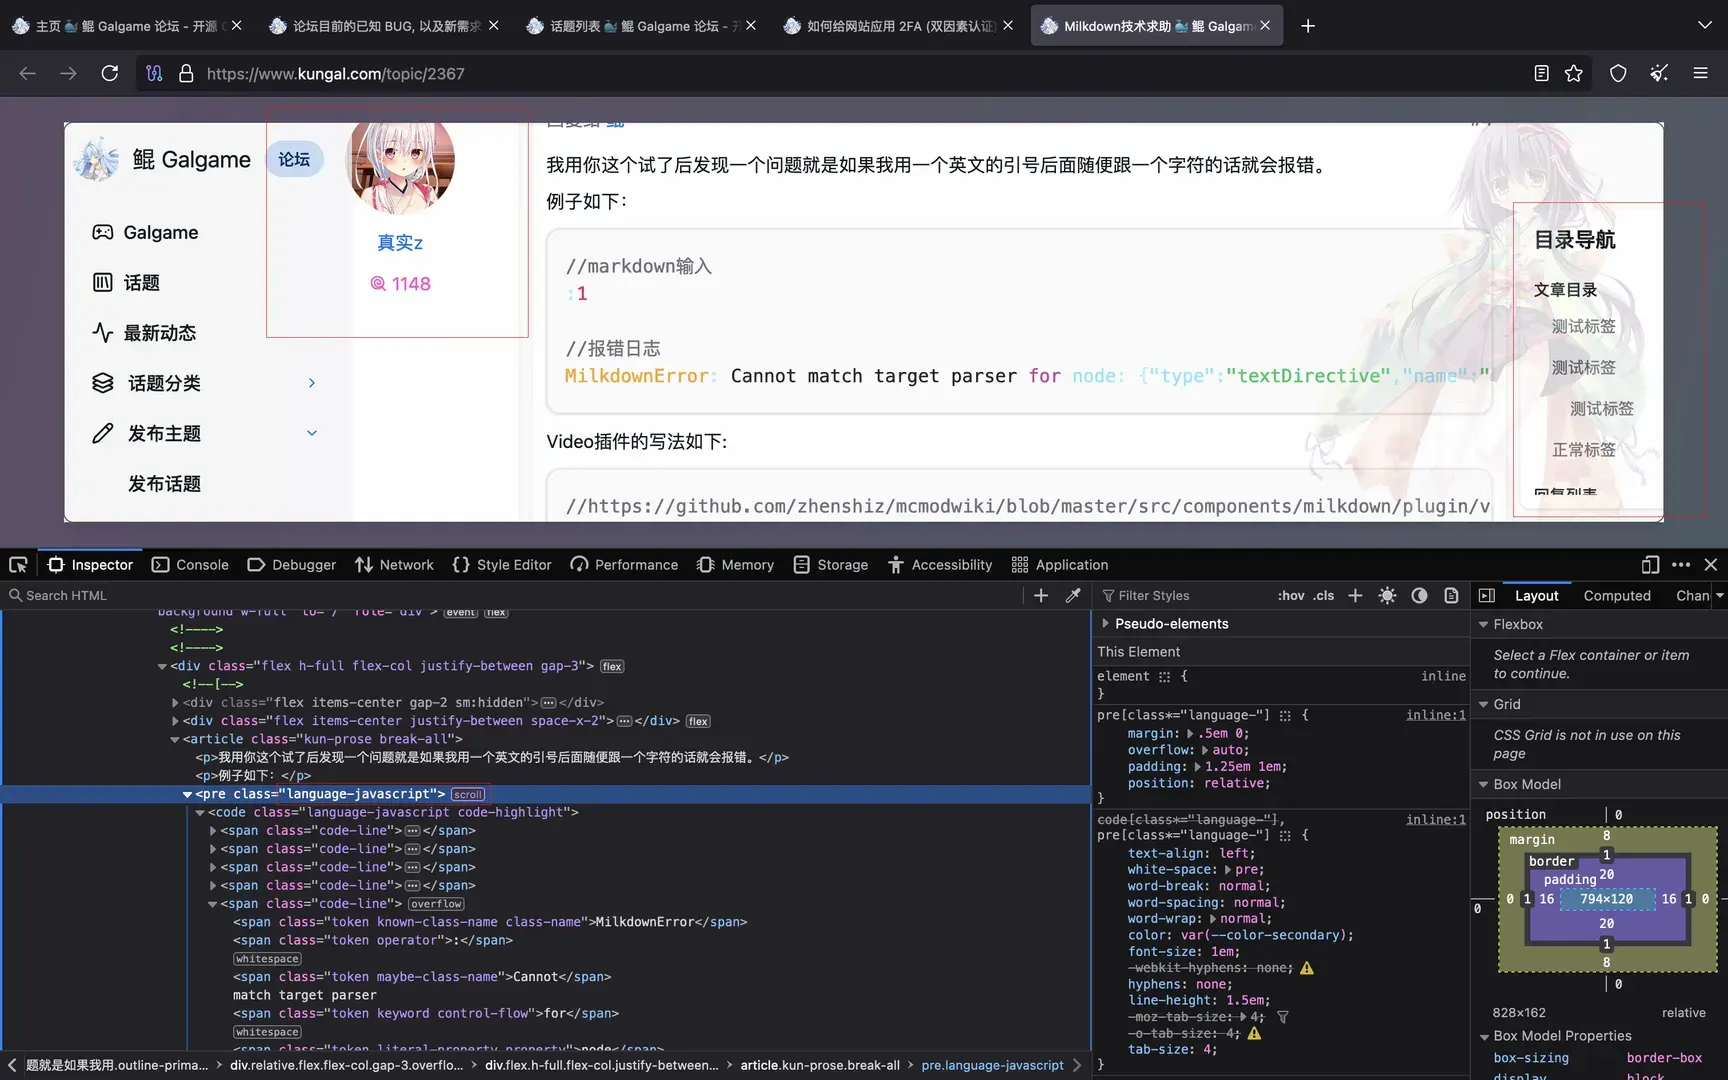
Task: Toggle responsive design mode
Action: [x=1650, y=565]
